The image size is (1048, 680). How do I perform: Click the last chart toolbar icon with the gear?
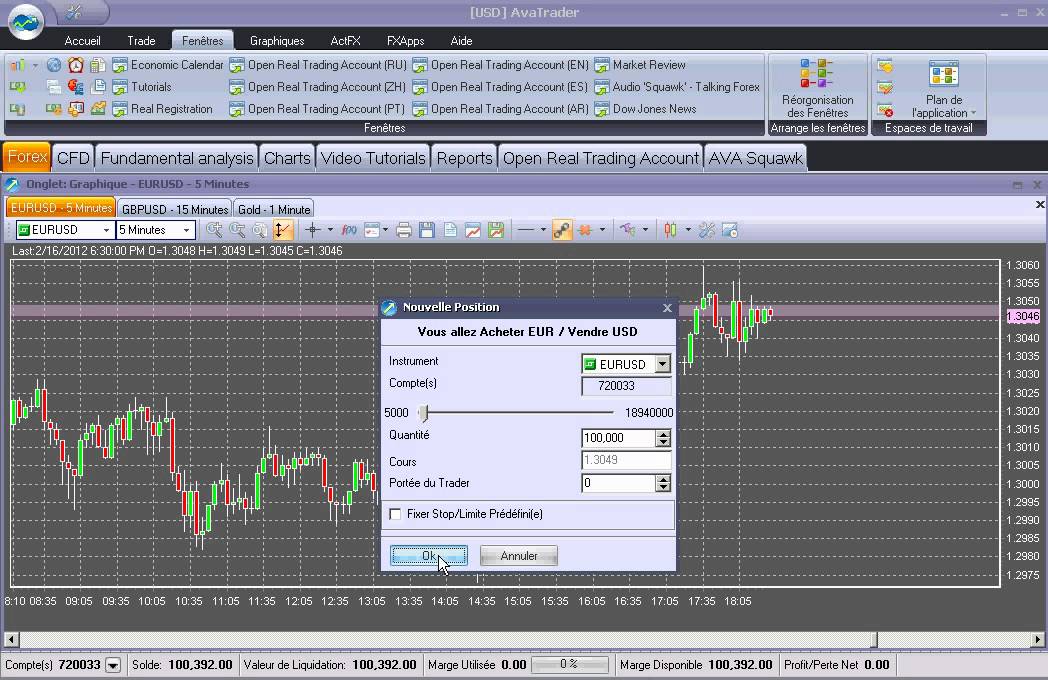(x=729, y=230)
